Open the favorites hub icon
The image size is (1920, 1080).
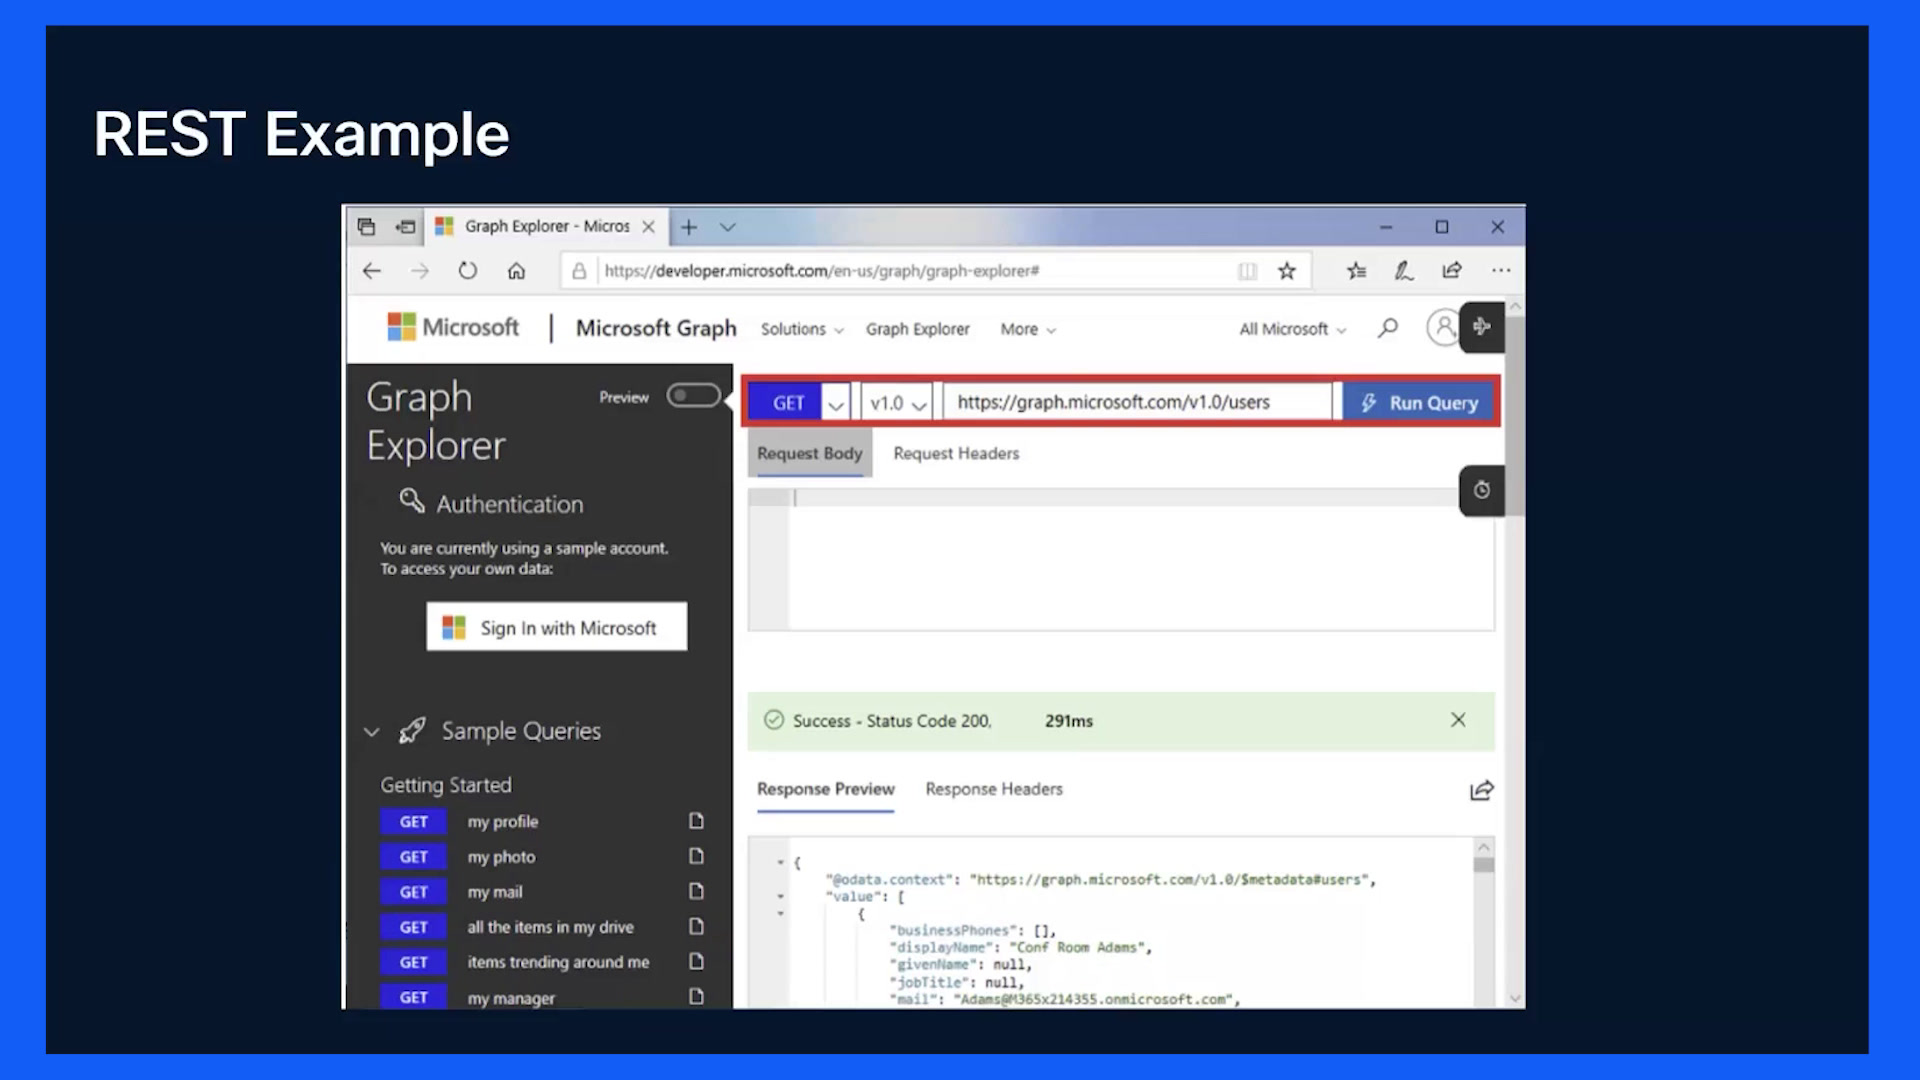[1356, 271]
